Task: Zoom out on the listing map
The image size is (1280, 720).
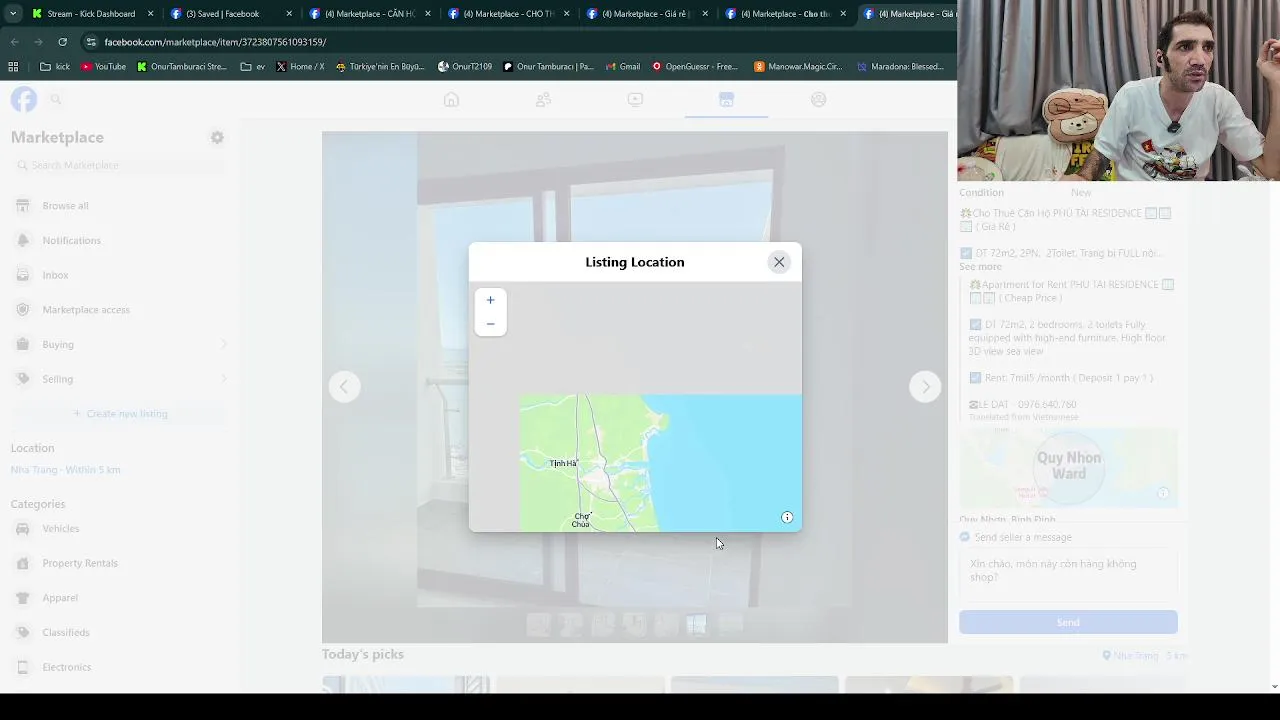Action: point(490,324)
